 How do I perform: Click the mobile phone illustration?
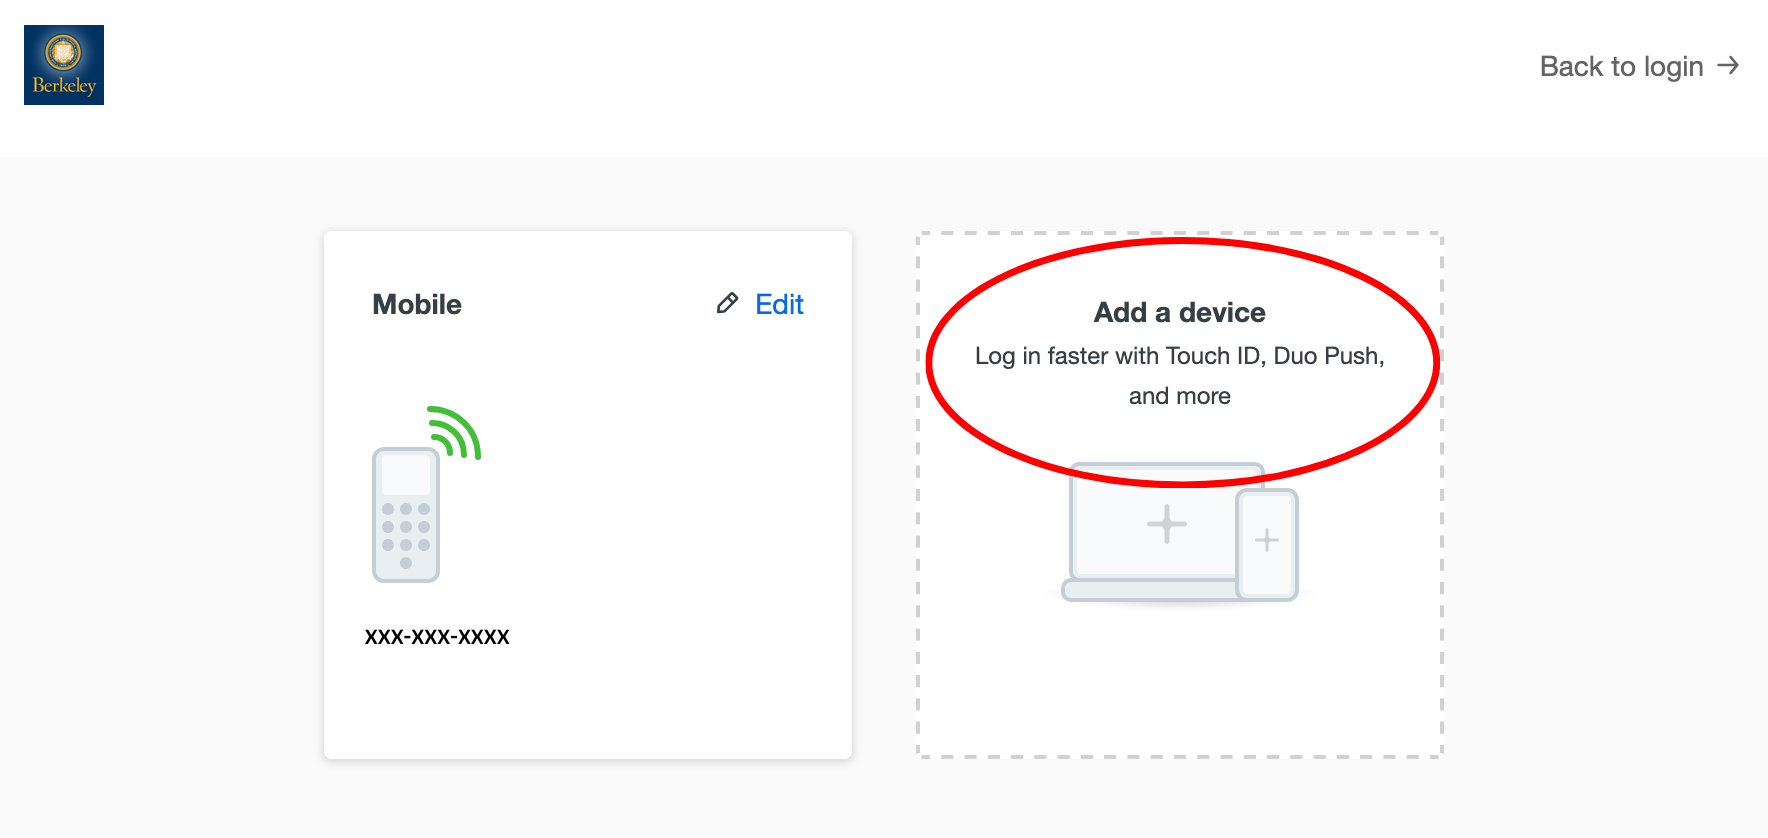(426, 494)
